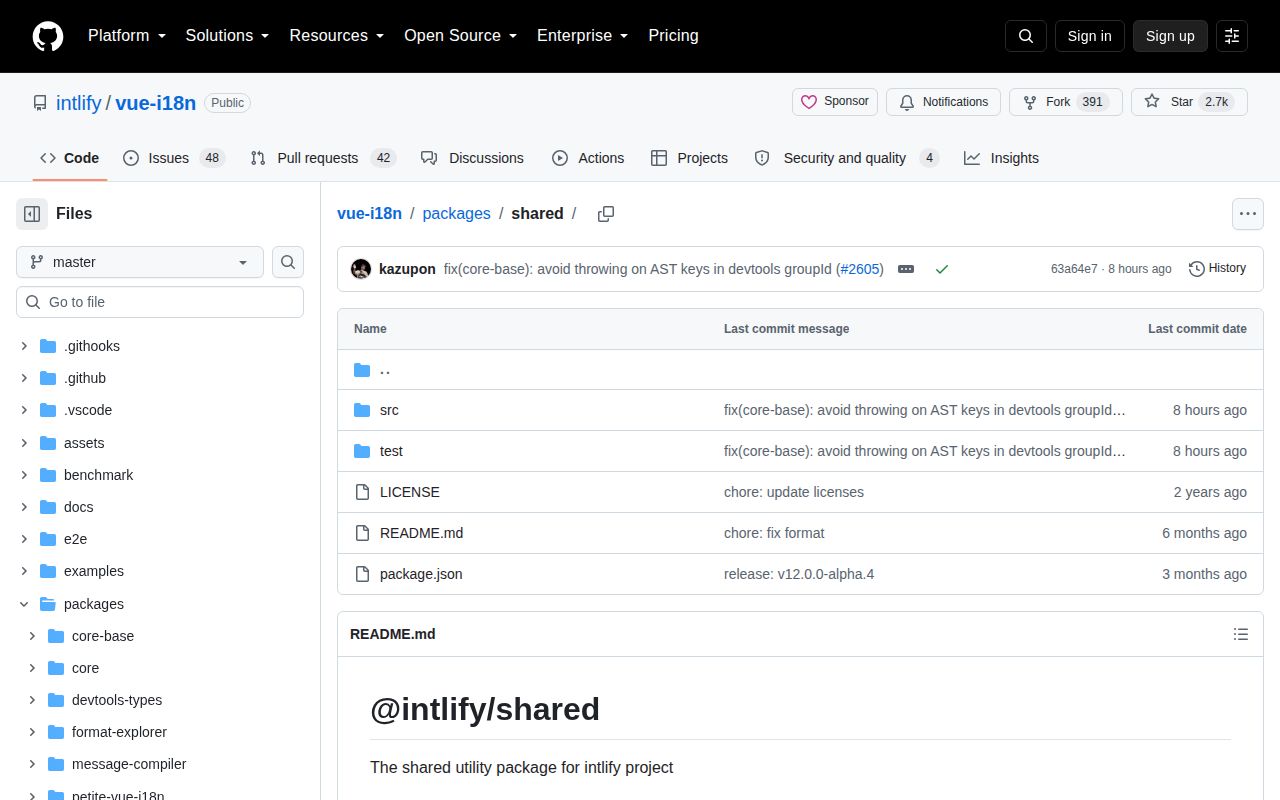Expand the devtools-types folder chevron
Image resolution: width=1280 pixels, height=800 pixels.
[x=32, y=700]
